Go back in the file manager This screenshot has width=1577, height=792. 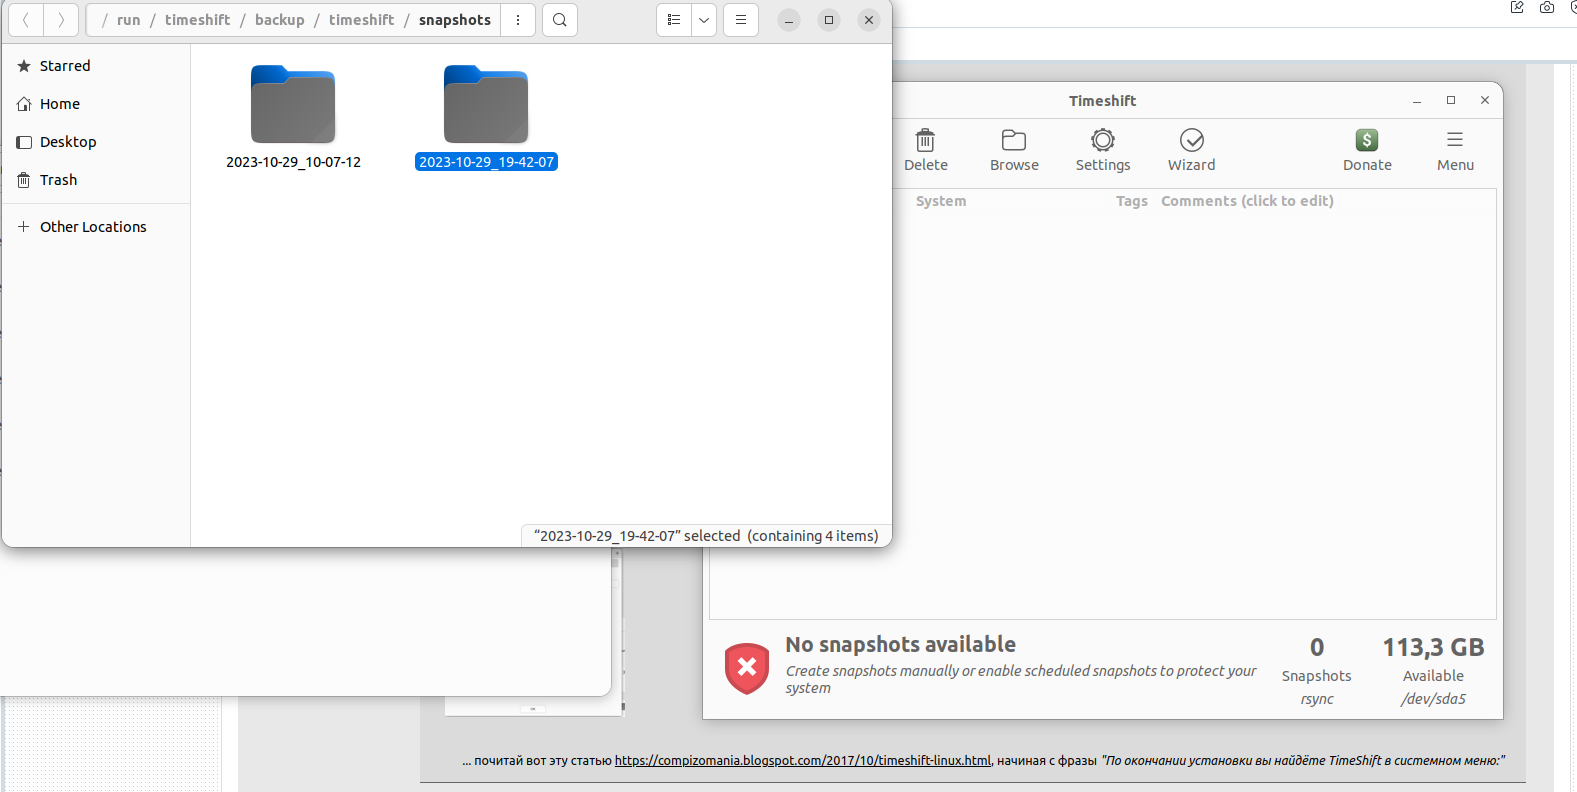point(26,20)
